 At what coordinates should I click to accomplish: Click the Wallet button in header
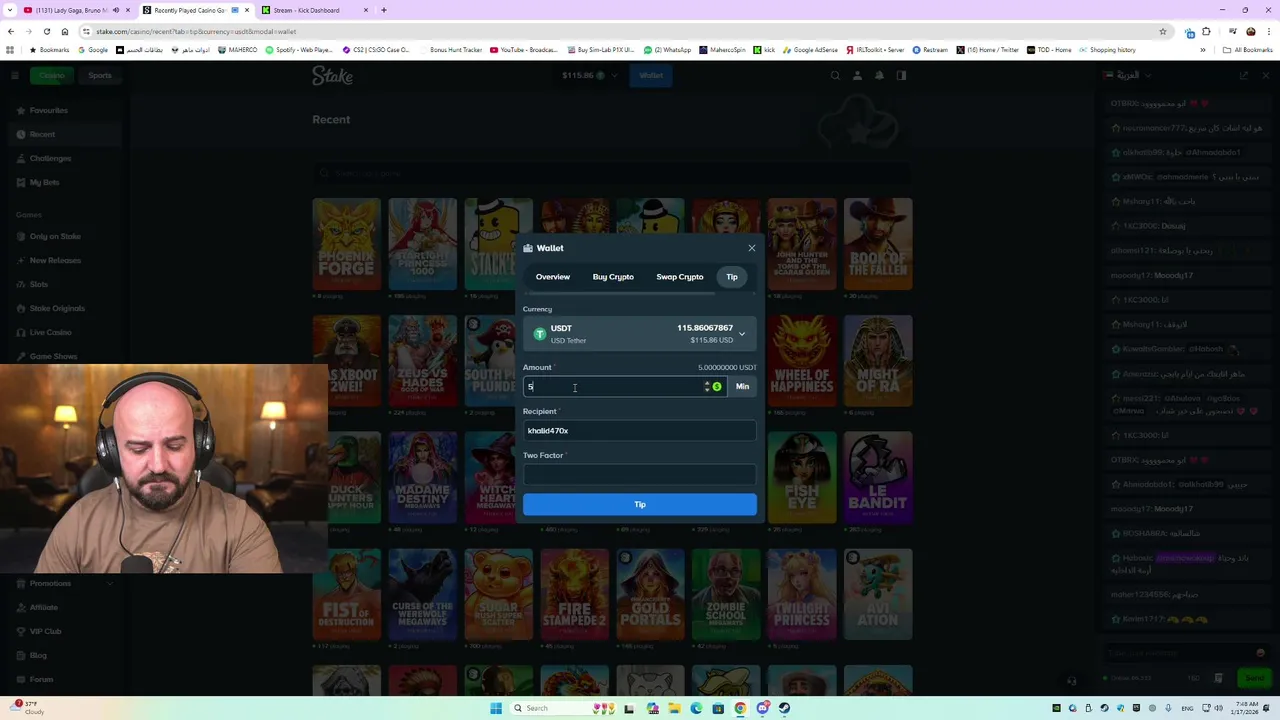click(x=651, y=75)
